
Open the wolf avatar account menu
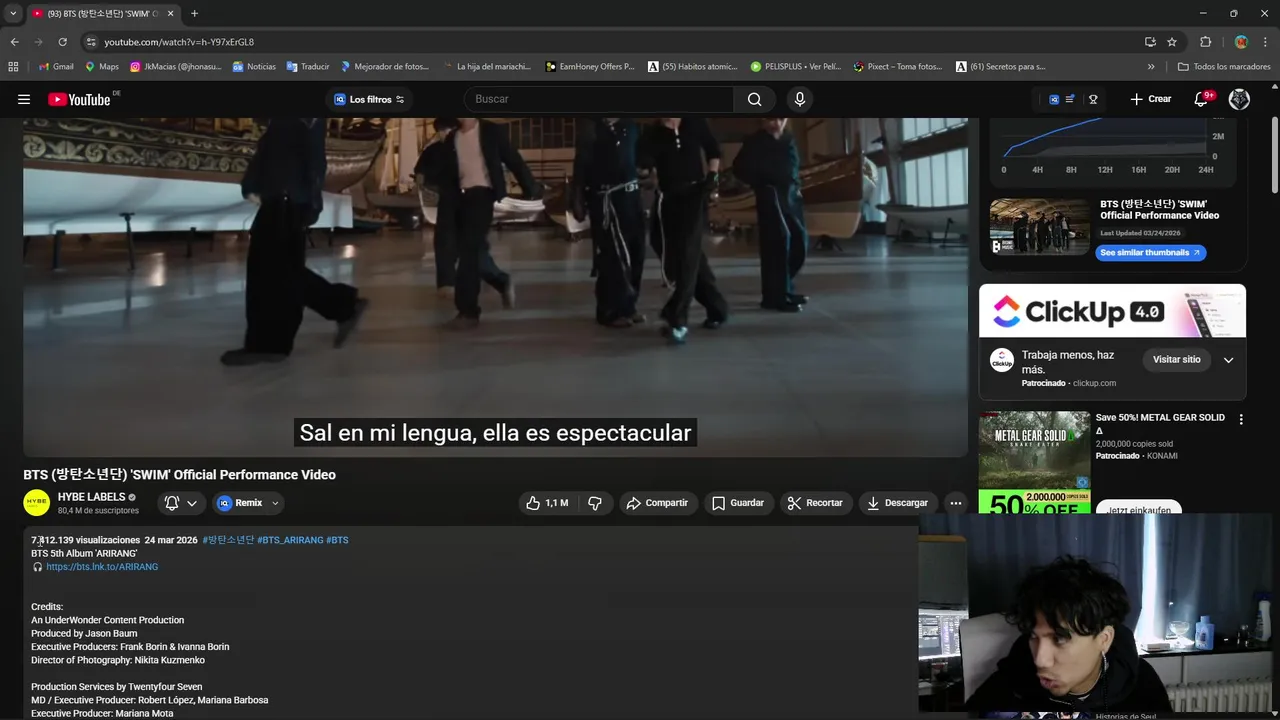pyautogui.click(x=1239, y=99)
